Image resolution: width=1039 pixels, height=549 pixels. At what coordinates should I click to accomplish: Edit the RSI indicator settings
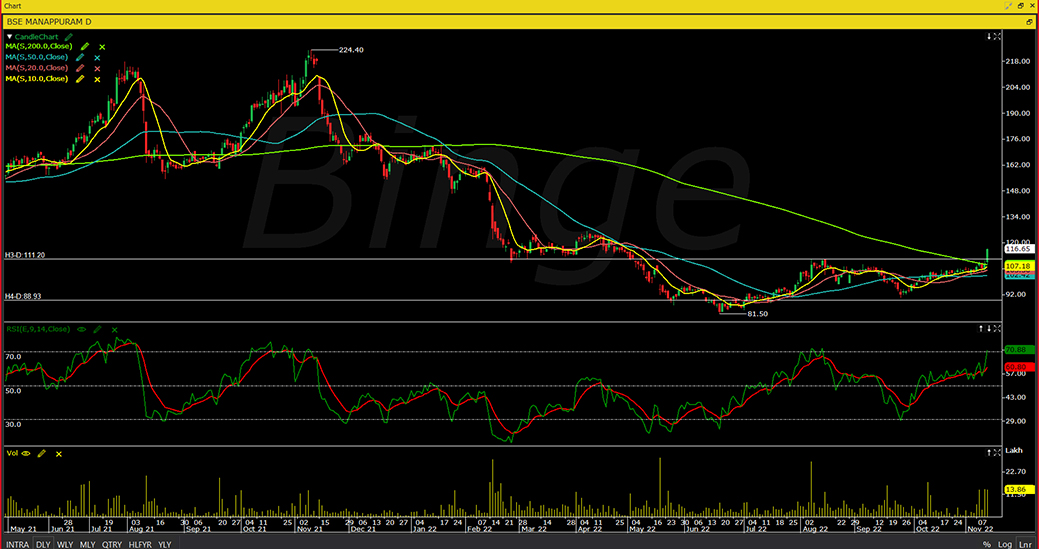97,329
